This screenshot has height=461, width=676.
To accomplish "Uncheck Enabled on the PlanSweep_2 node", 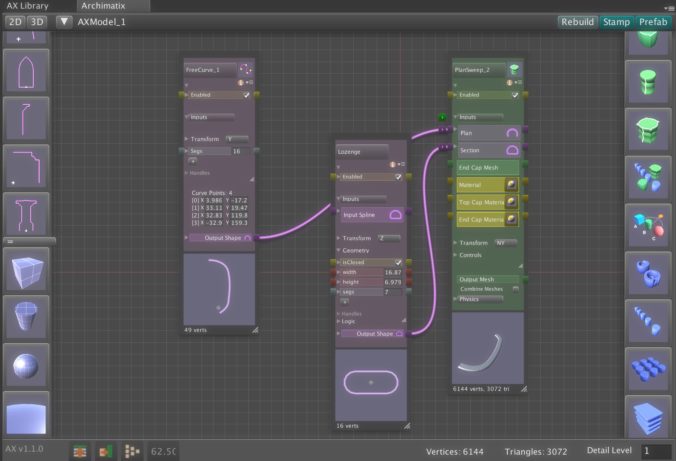I will [515, 95].
